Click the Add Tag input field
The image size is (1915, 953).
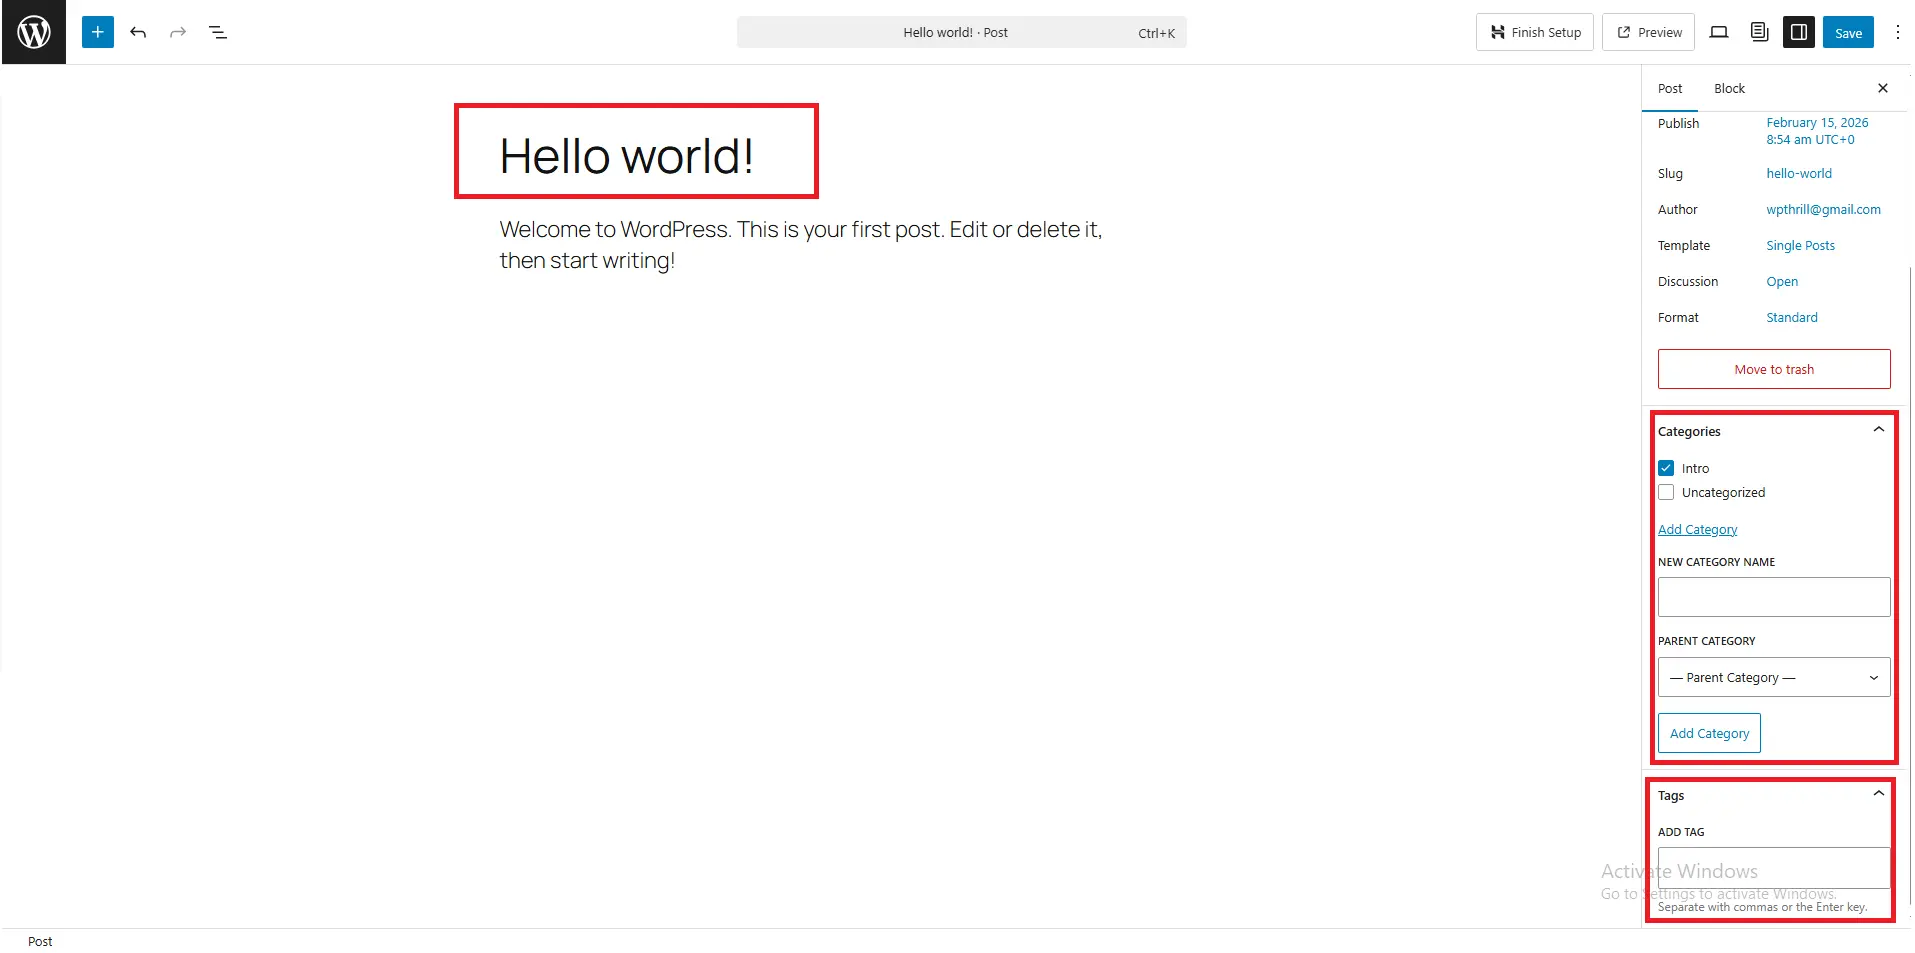[1771, 866]
